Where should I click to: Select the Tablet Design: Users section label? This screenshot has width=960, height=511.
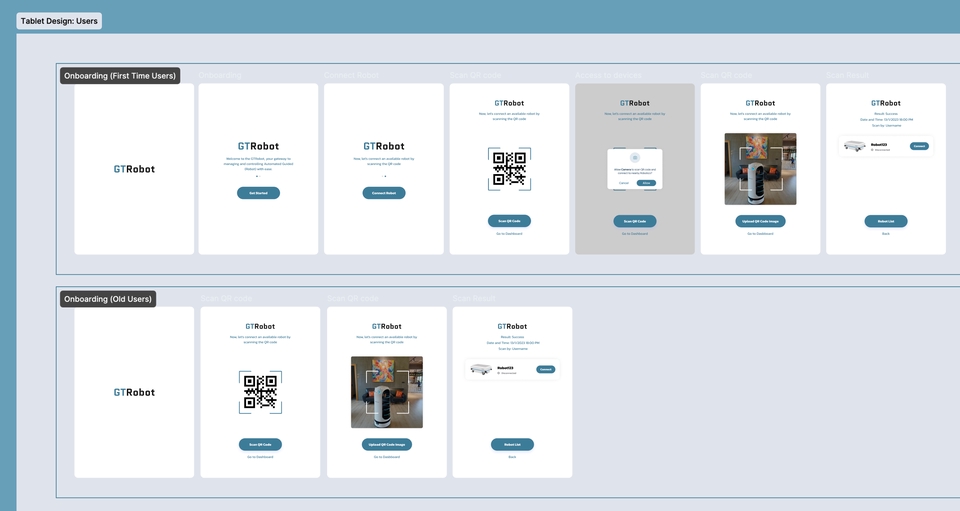[59, 21]
